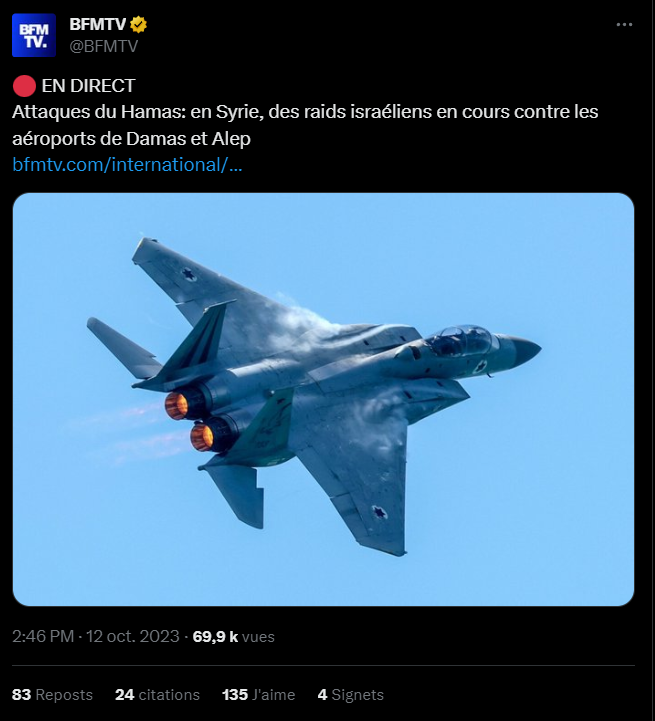
Task: Click the 'aéroports de Damas et Alep' text line
Action: coord(131,138)
